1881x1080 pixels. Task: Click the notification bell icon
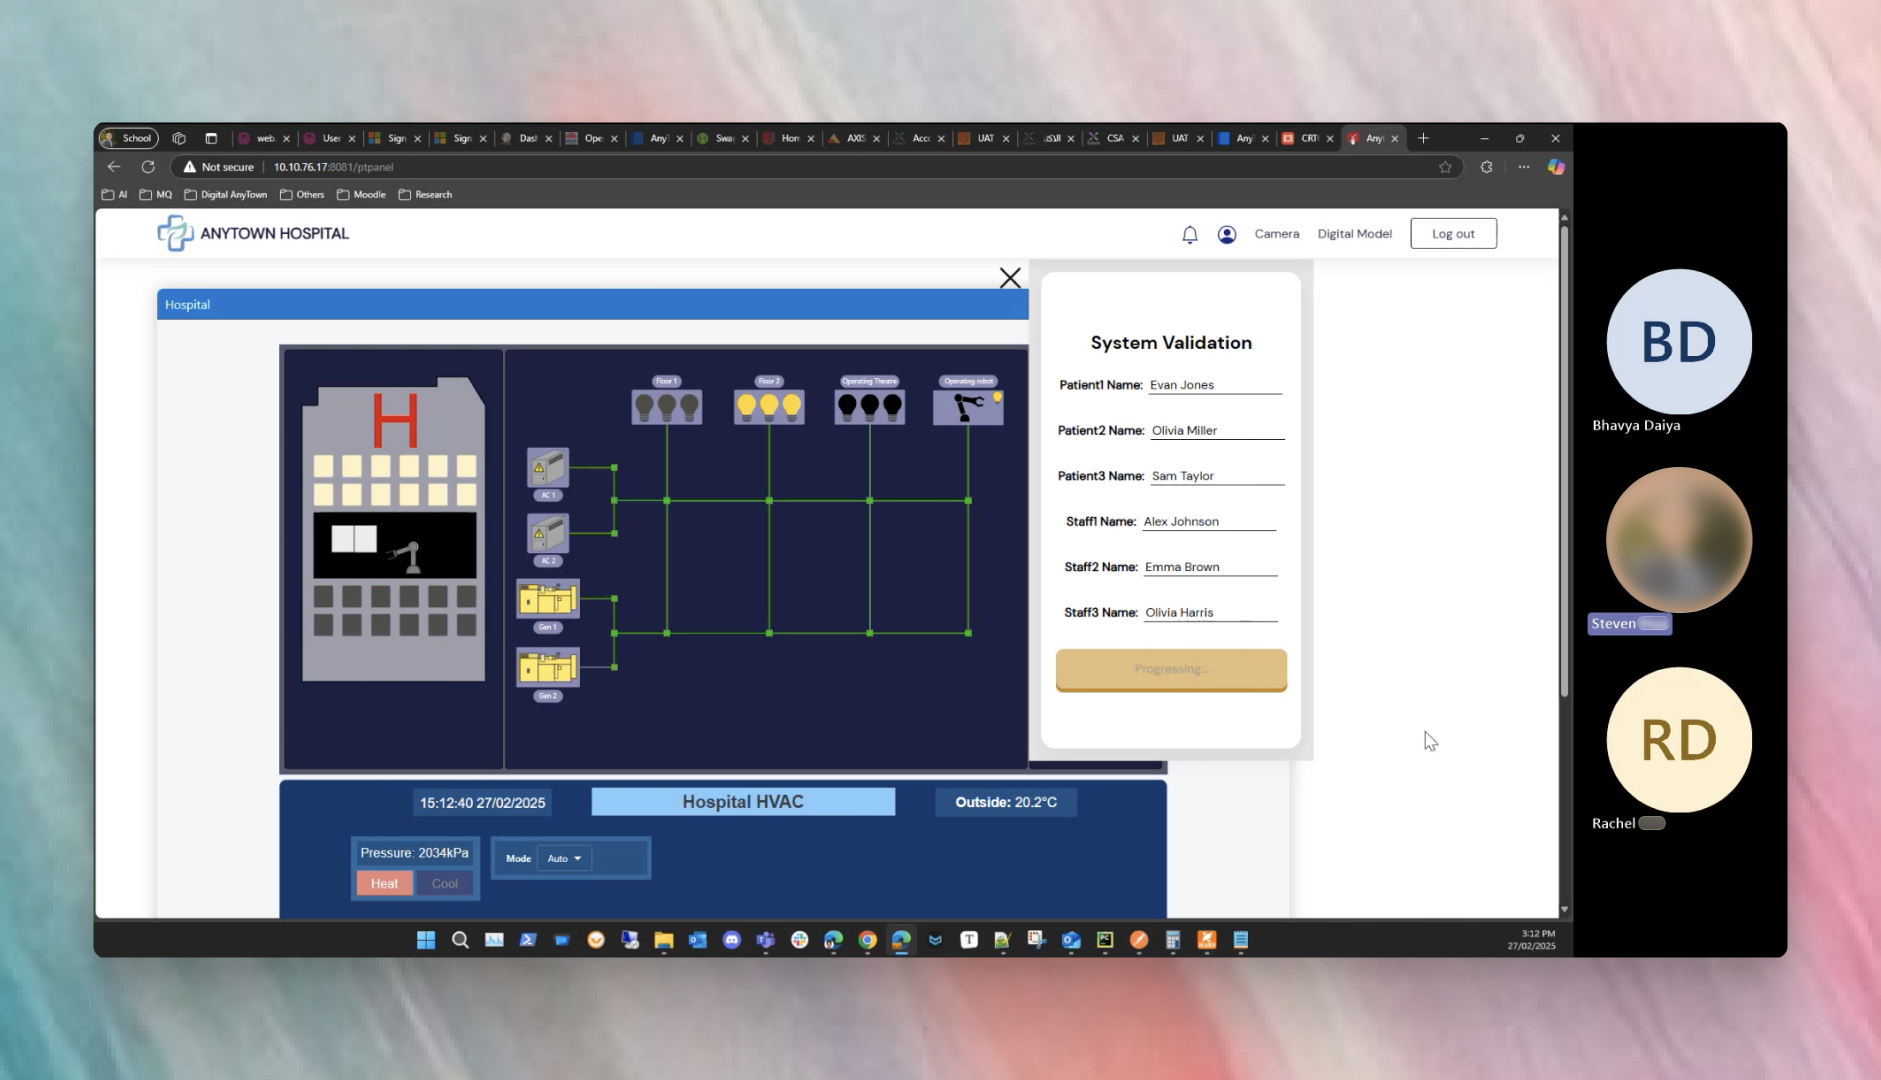click(x=1190, y=233)
